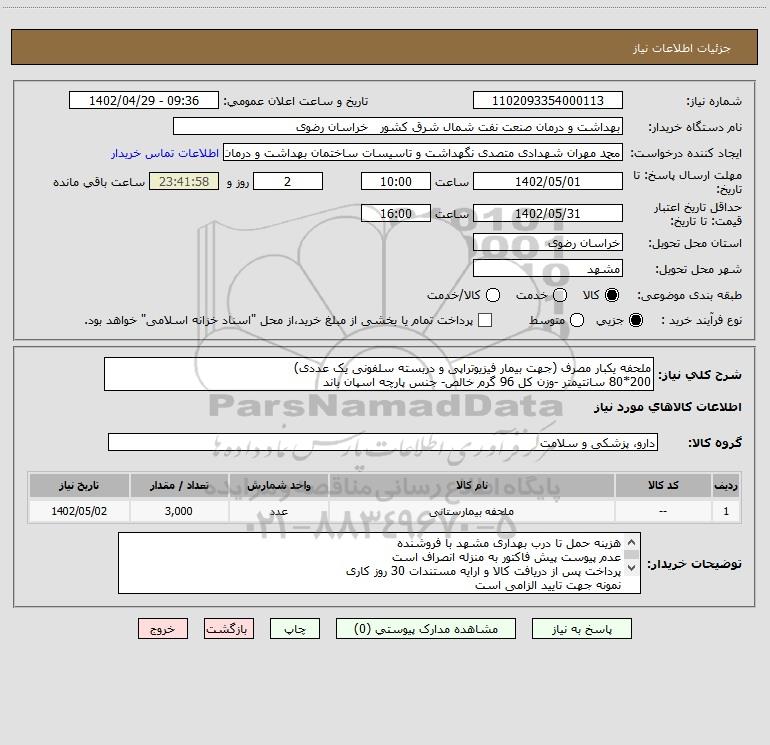
Task: Click the price validity date 1402/05/31
Action: [x=548, y=214]
